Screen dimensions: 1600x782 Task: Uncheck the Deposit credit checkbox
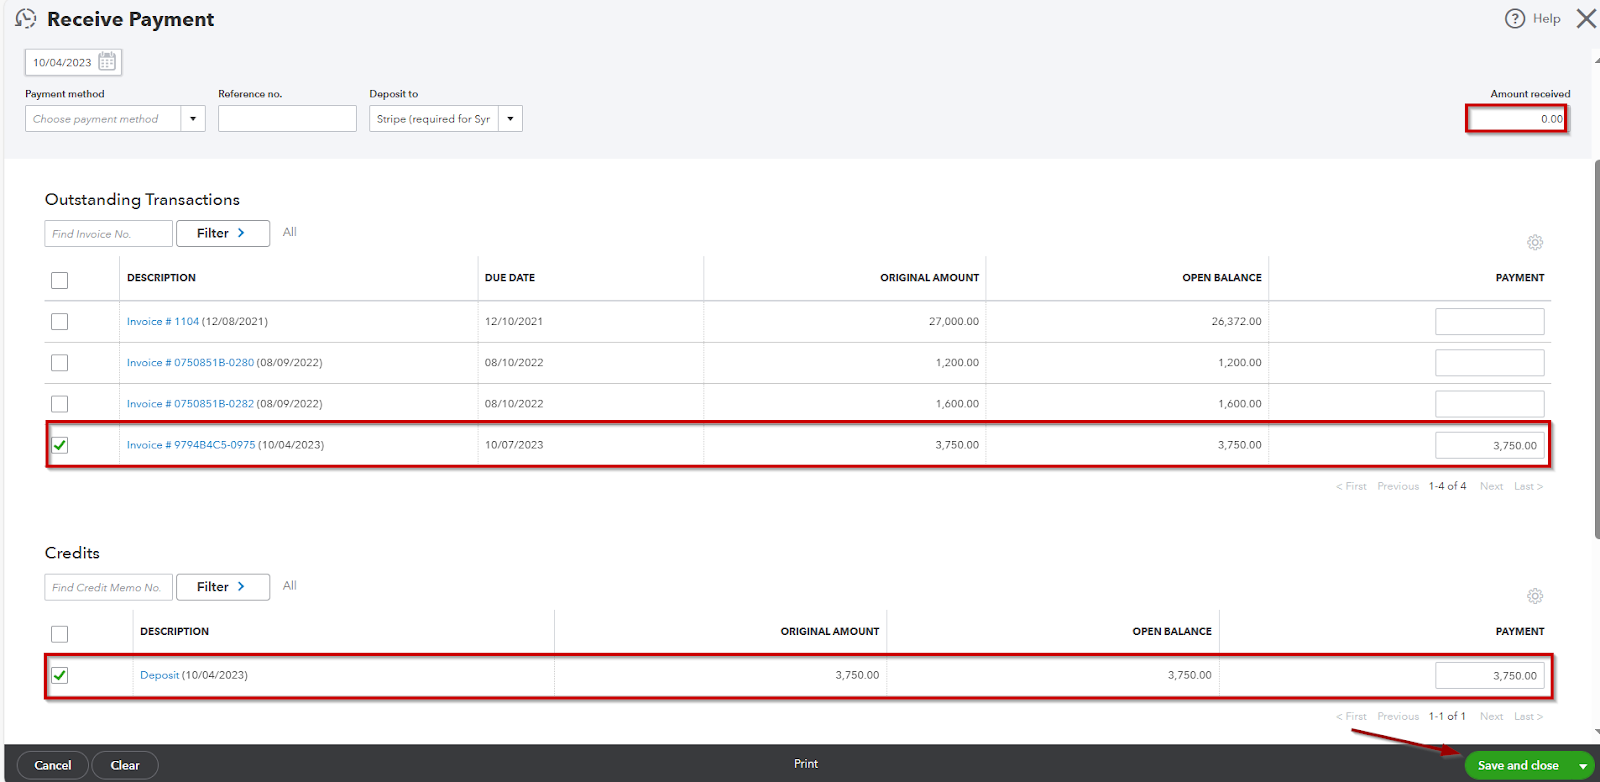pos(60,675)
